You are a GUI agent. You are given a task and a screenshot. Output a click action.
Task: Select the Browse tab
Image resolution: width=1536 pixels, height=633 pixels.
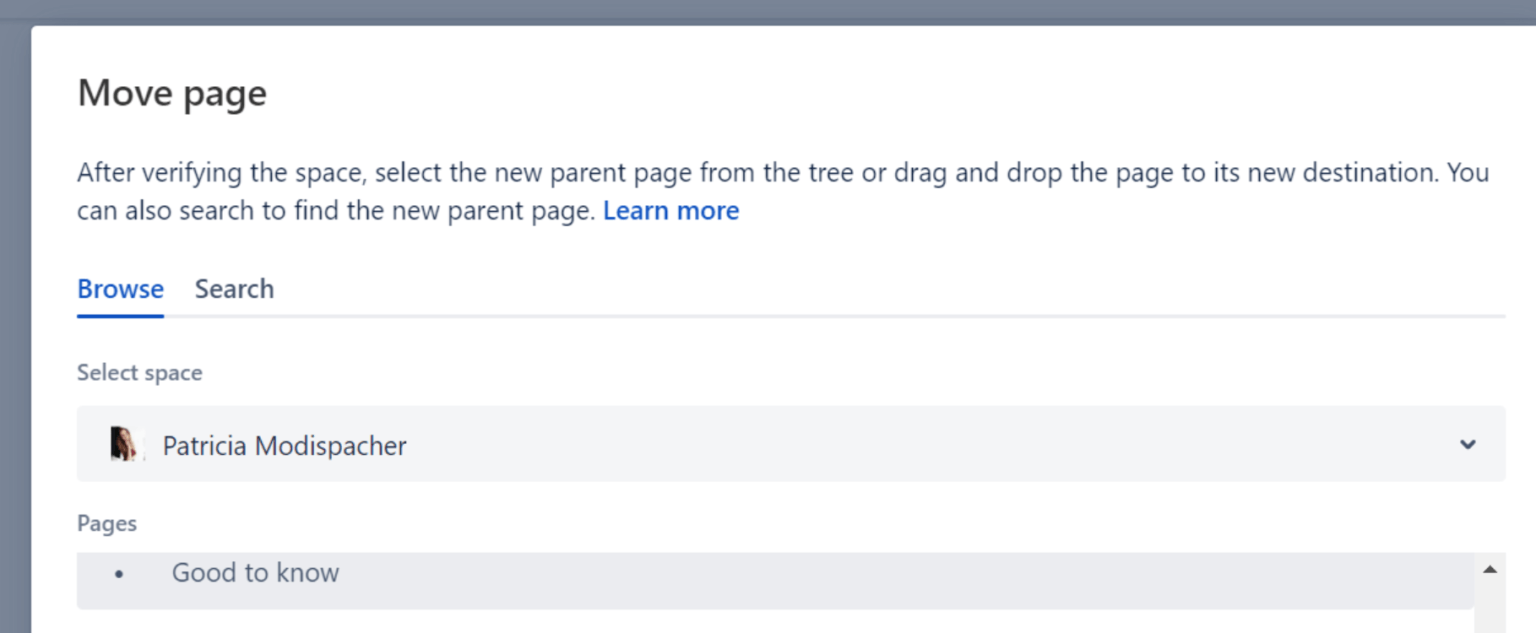tap(120, 289)
